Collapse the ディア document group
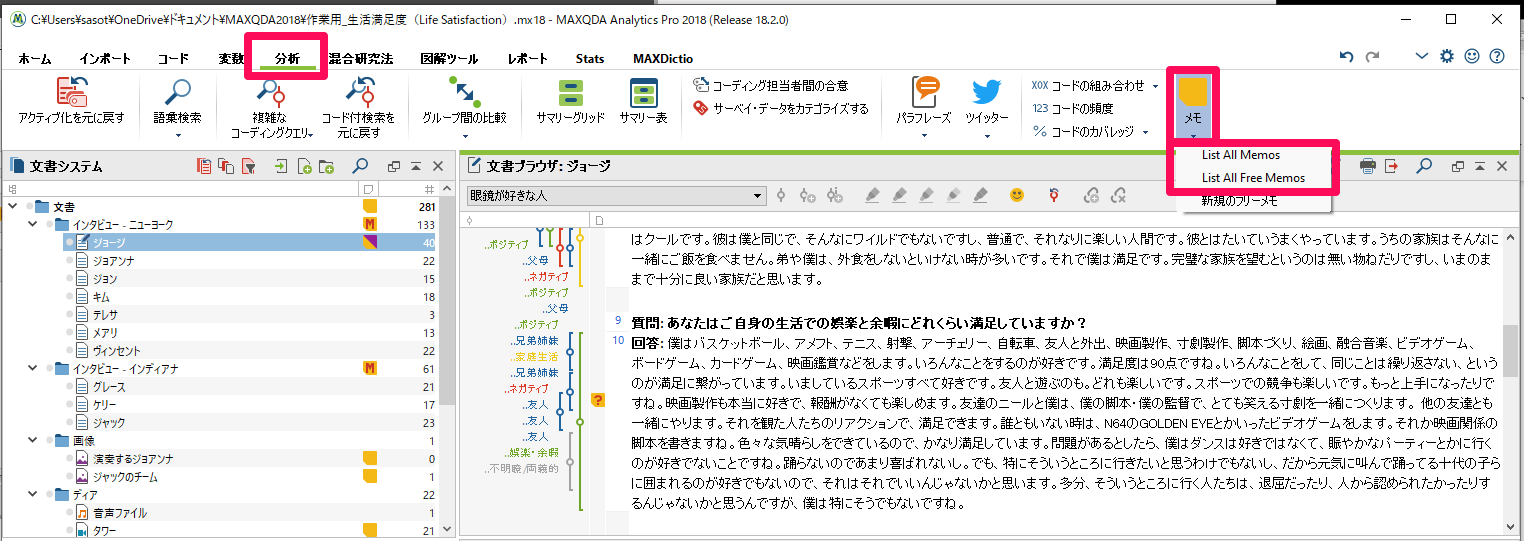Viewport: 1524px width, 541px height. [x=33, y=495]
